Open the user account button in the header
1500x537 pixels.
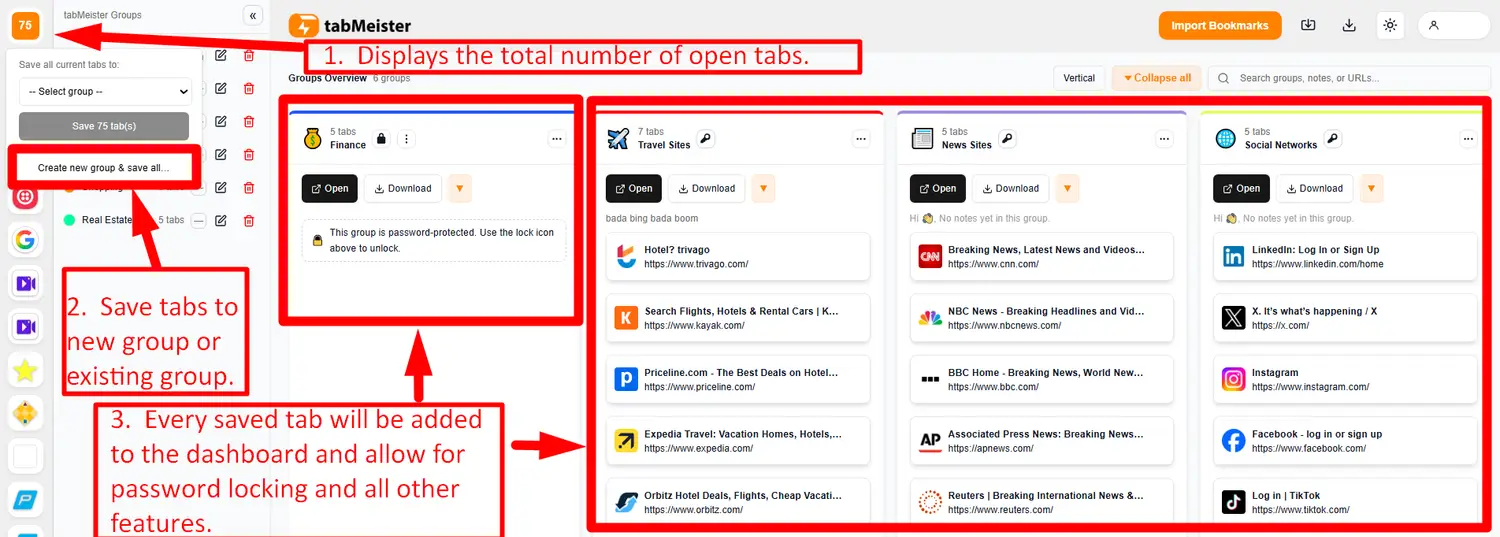click(1453, 26)
